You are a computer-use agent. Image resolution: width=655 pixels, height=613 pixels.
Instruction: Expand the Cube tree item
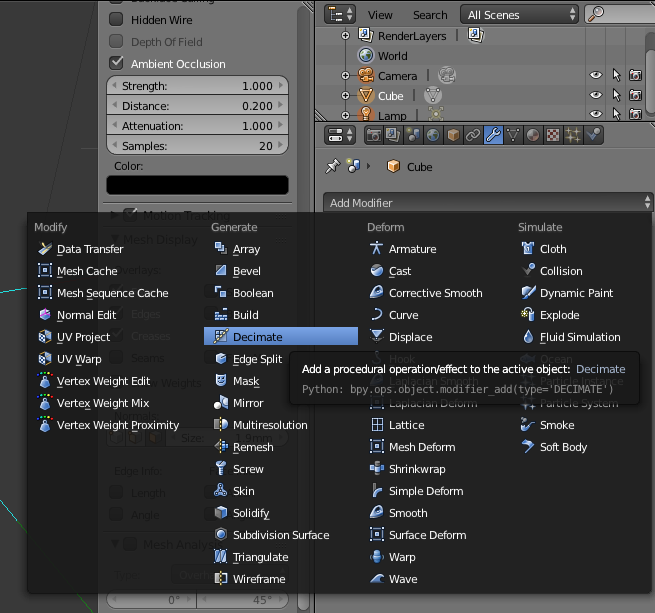tap(345, 96)
